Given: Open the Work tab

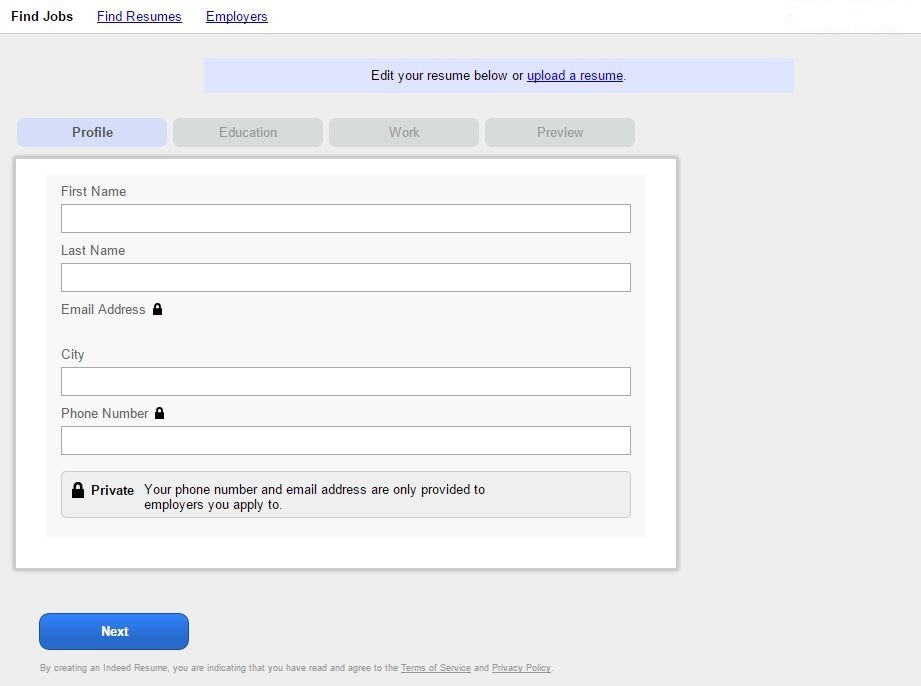Looking at the screenshot, I should tap(404, 132).
